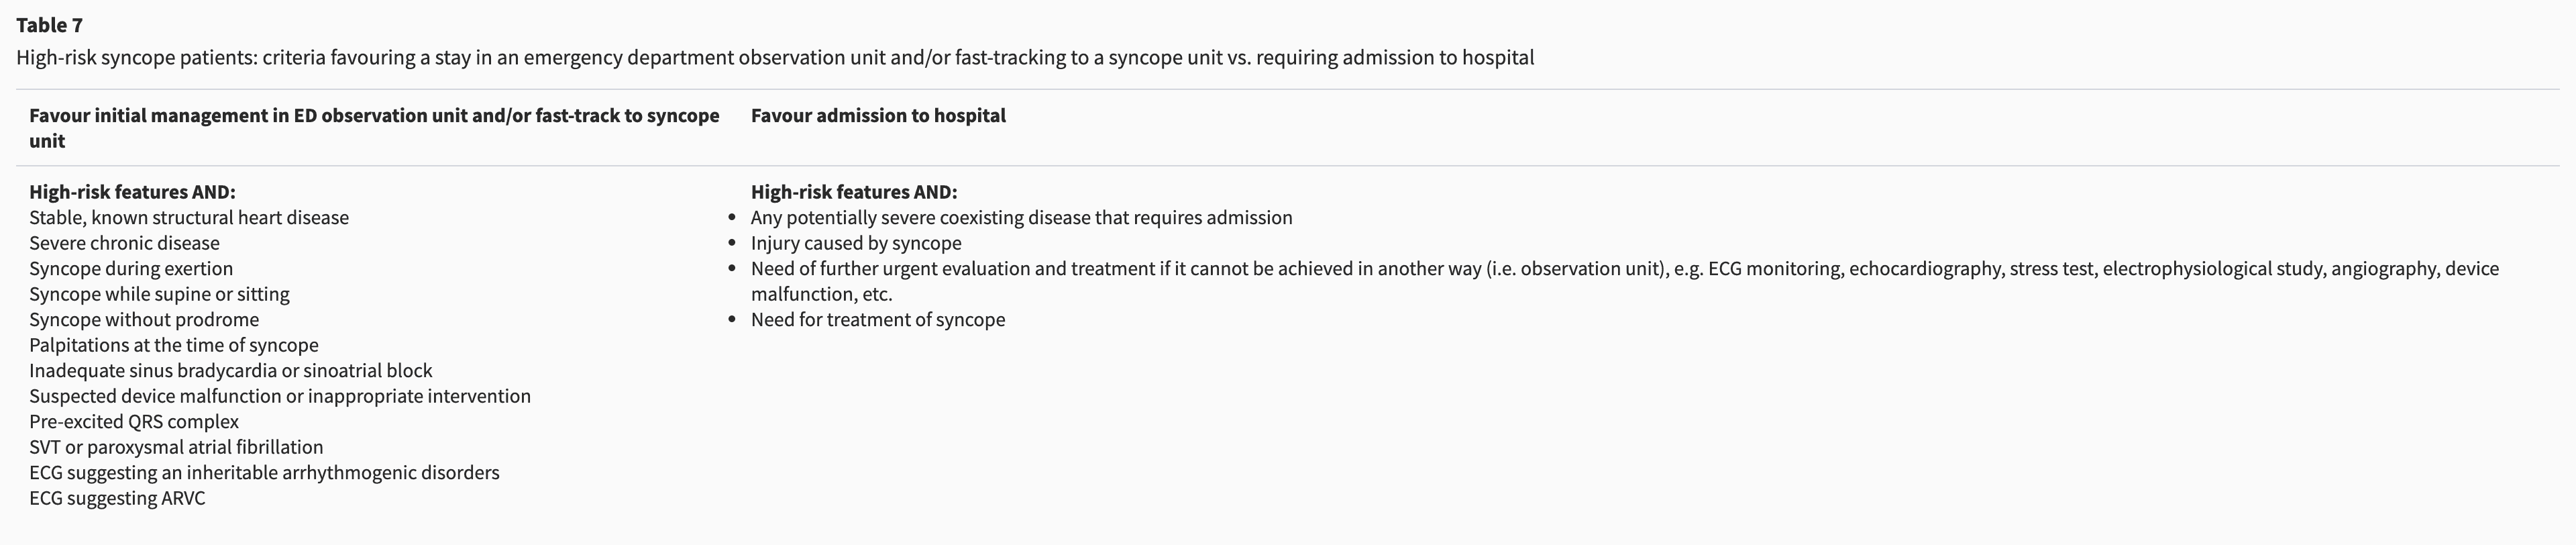Click the 'Injury caused by syncope' bullet

tap(856, 243)
